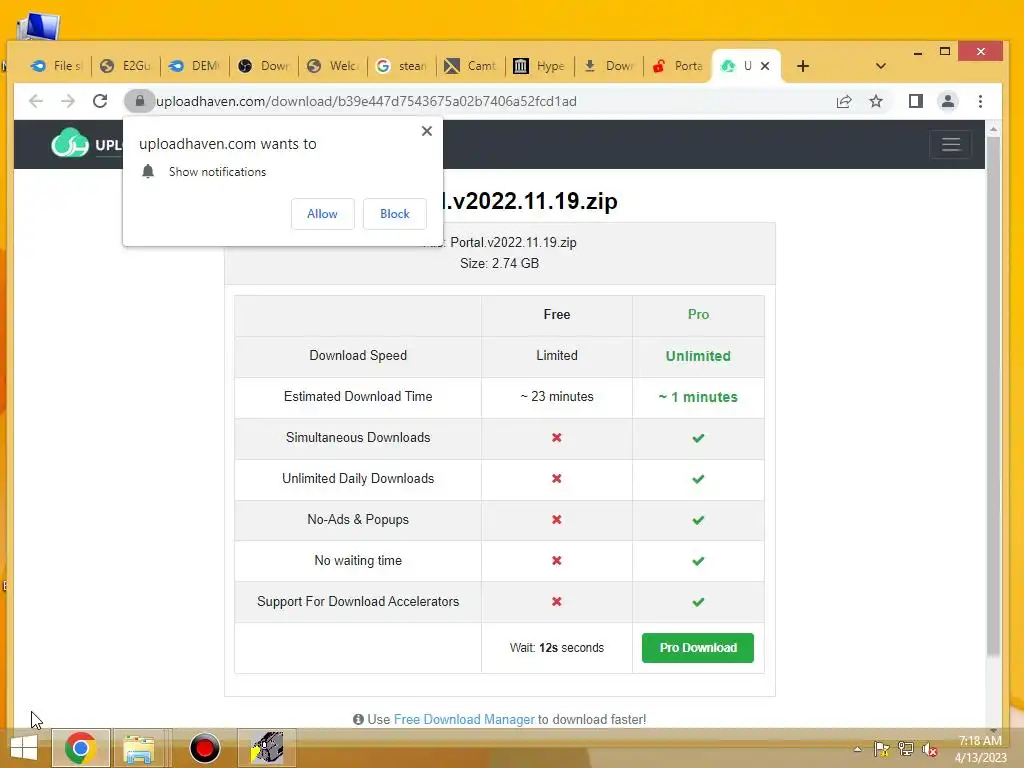Reload the current page
Screen dimensions: 1024x768
(100, 101)
